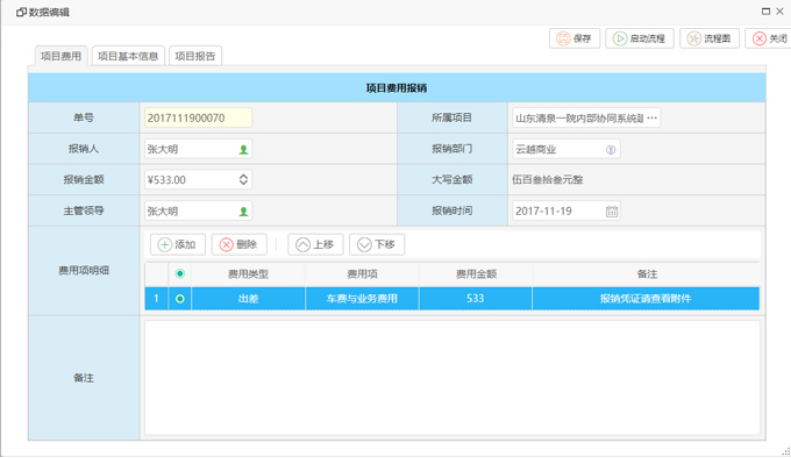
Task: Toggle the header select-all radio
Action: 180,274
